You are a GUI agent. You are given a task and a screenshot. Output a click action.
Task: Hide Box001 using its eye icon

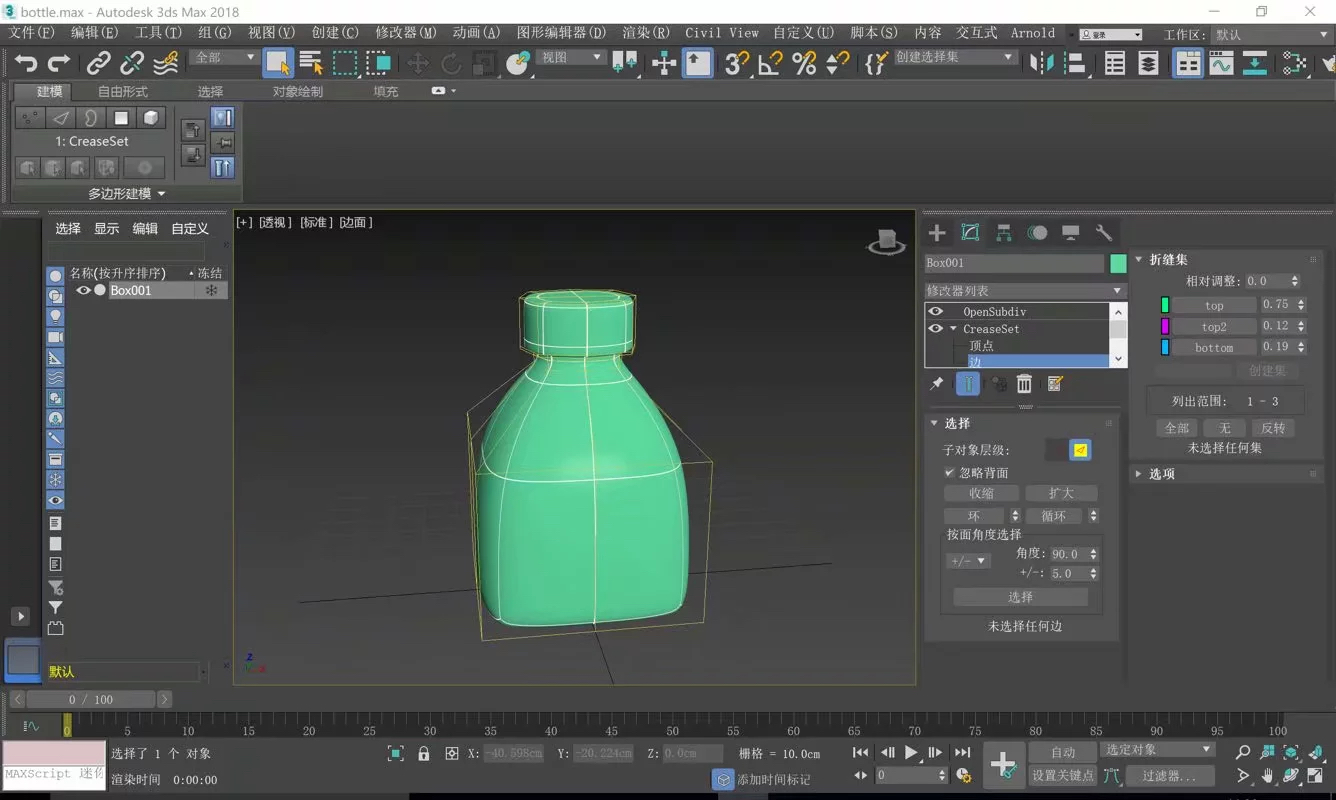click(84, 291)
